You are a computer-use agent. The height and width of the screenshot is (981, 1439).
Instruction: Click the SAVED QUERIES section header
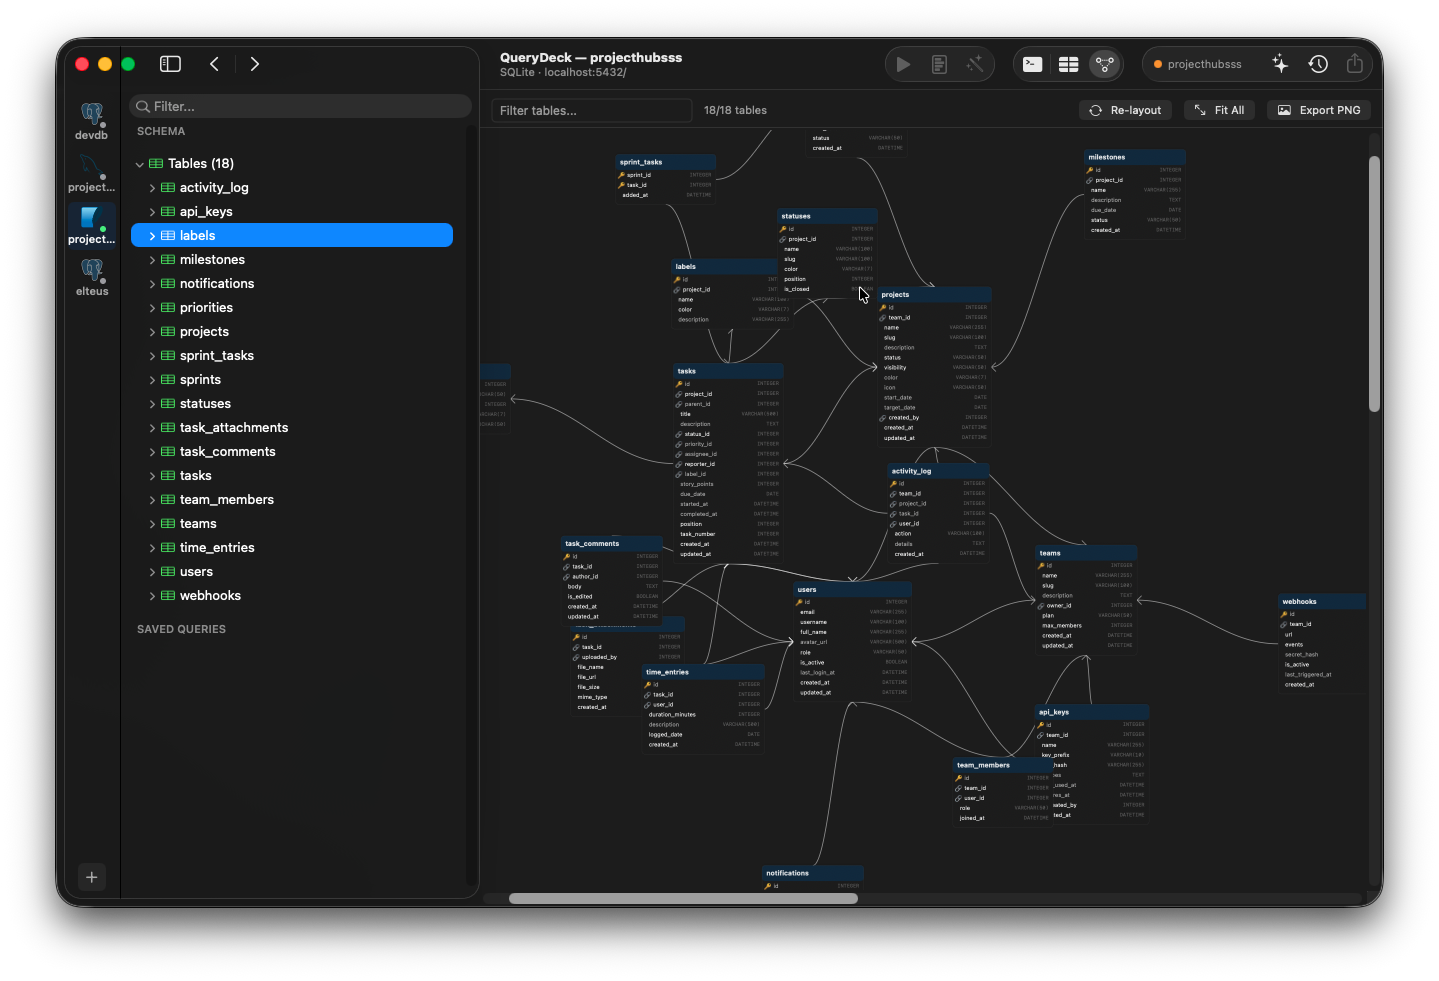(x=181, y=629)
